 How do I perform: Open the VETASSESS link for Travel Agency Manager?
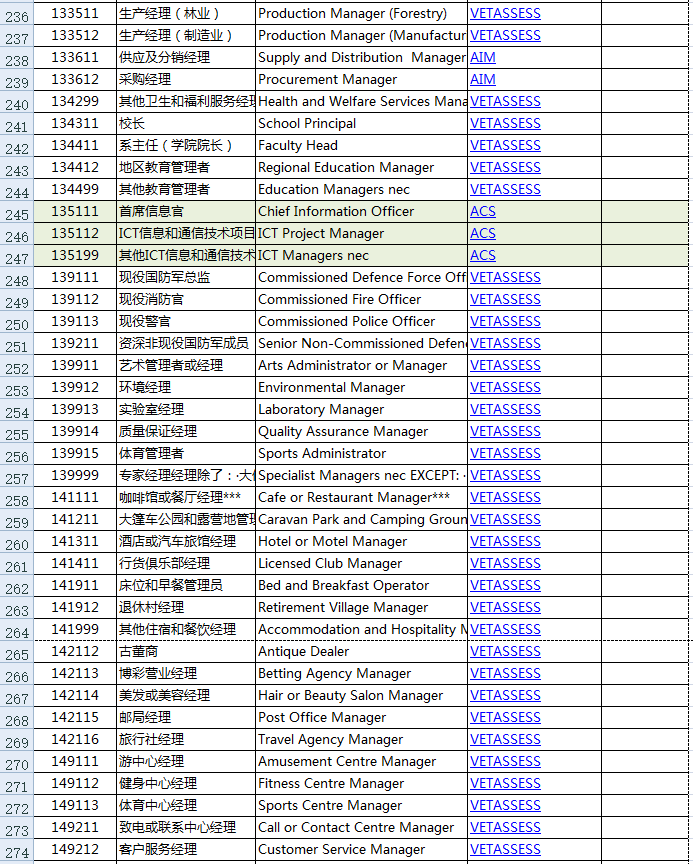[x=505, y=739]
